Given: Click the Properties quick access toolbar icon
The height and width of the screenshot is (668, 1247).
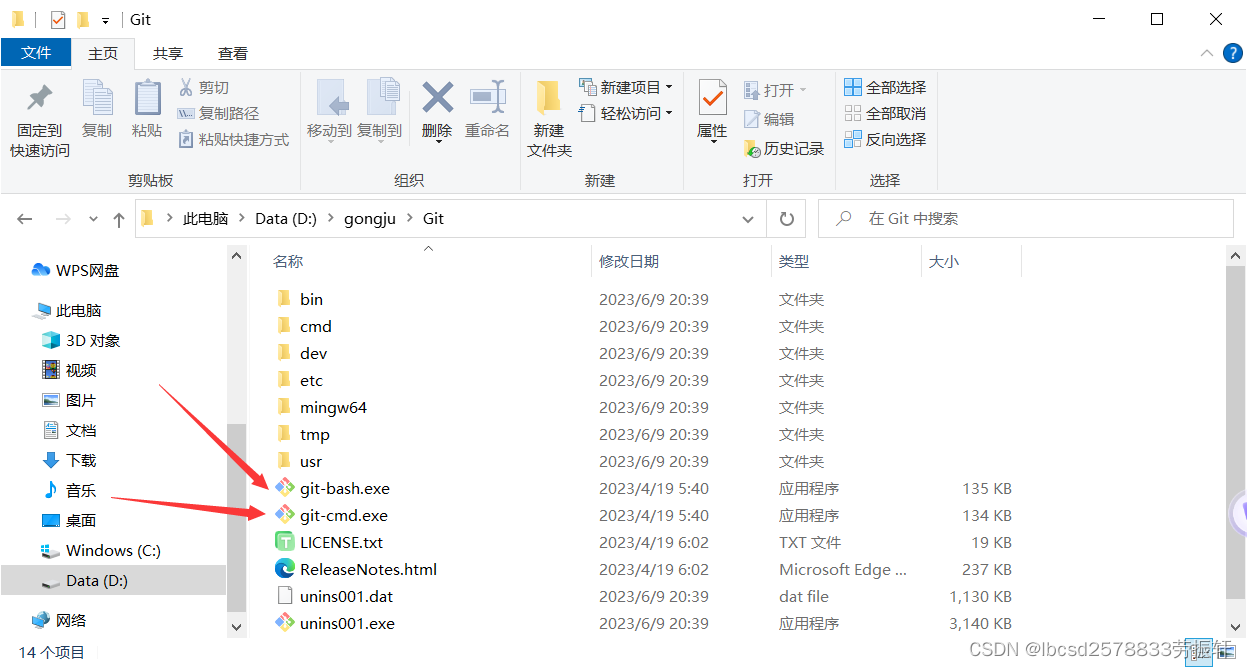Looking at the screenshot, I should point(58,19).
